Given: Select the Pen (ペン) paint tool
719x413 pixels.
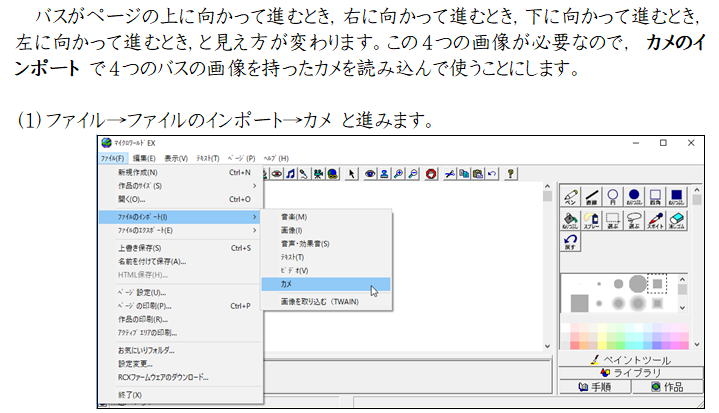Looking at the screenshot, I should click(x=570, y=196).
